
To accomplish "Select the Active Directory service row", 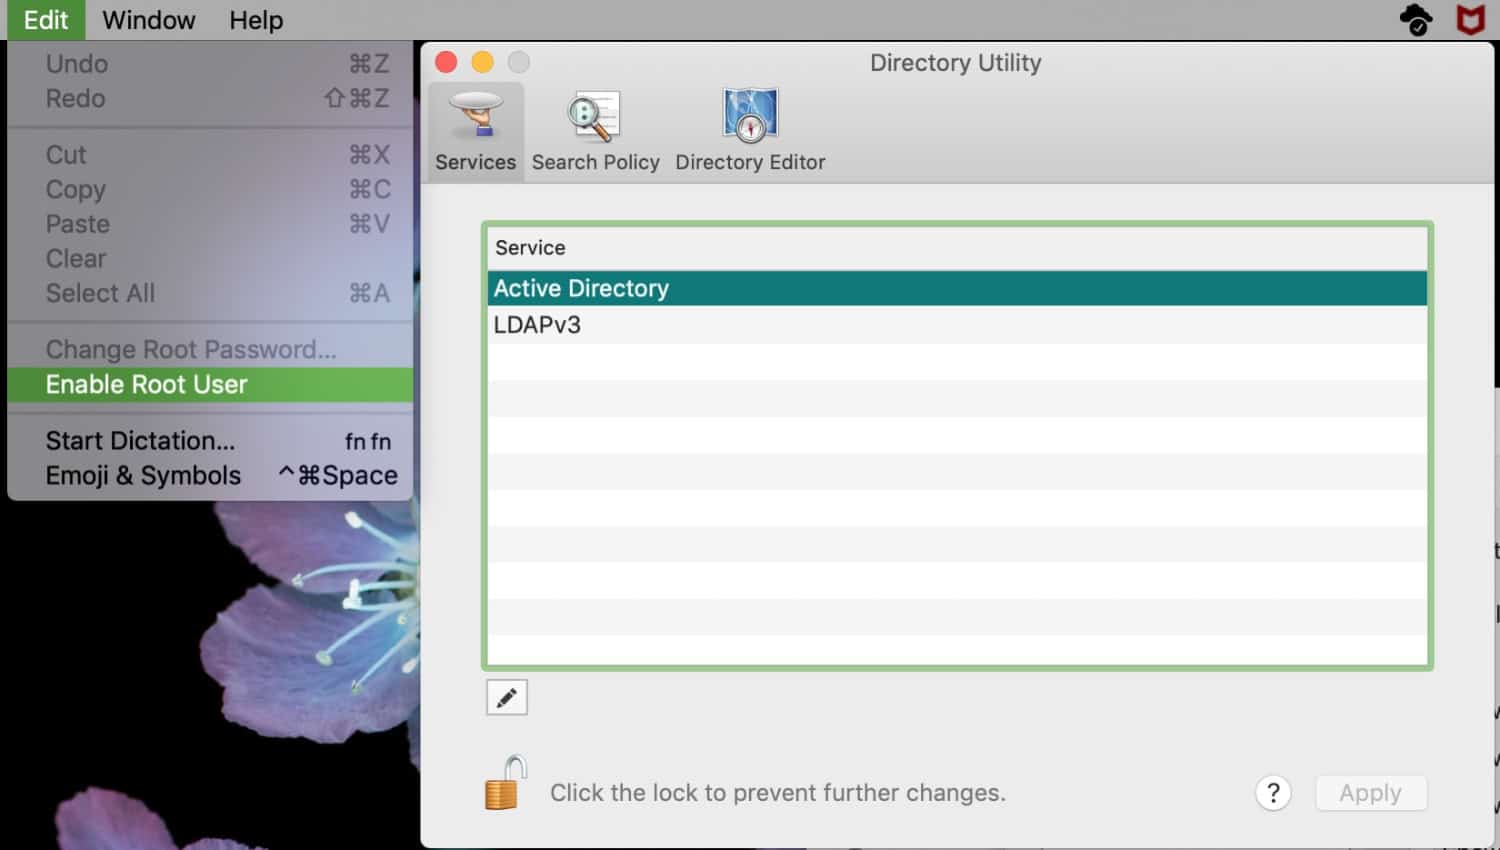I will click(957, 288).
